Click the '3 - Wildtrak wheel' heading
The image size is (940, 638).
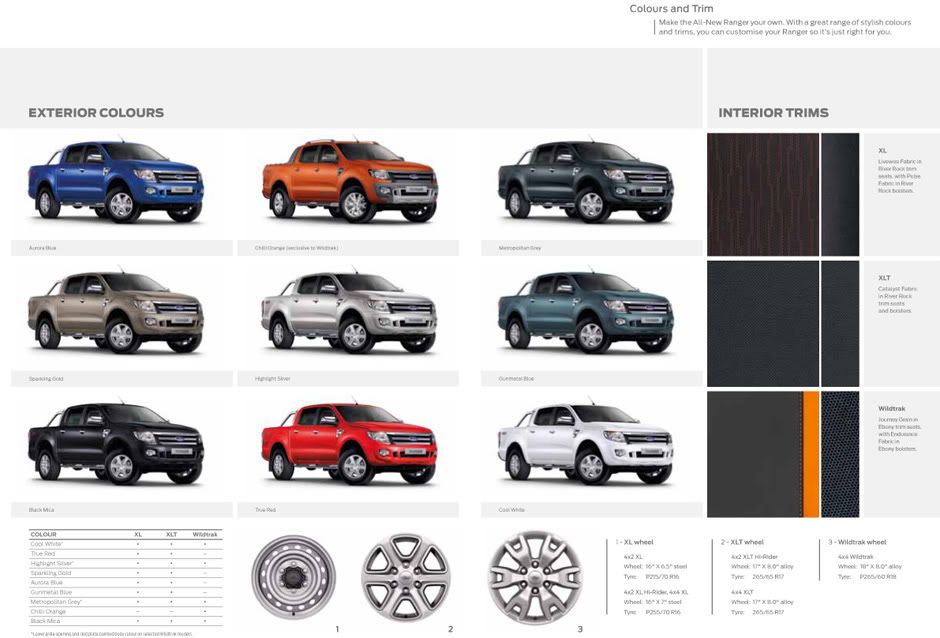point(857,542)
